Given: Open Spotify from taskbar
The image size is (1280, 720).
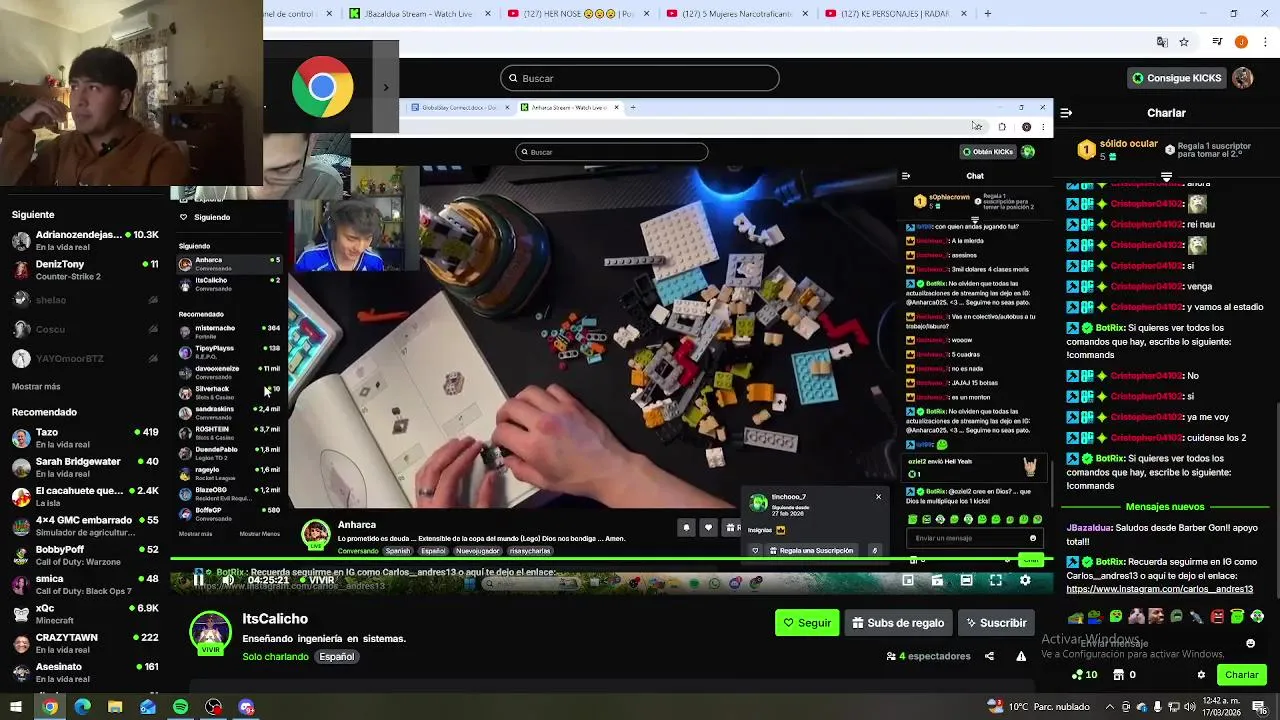Looking at the screenshot, I should tap(180, 707).
